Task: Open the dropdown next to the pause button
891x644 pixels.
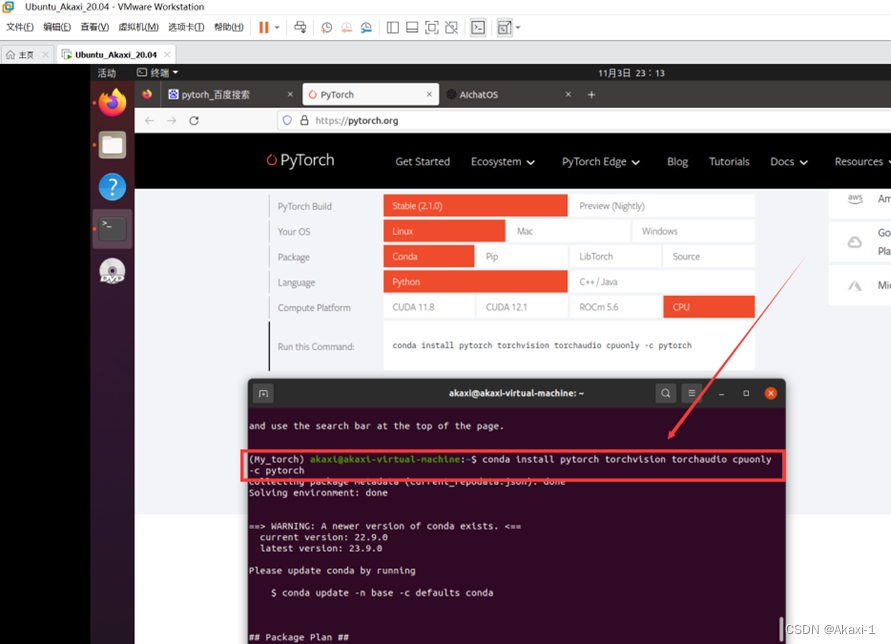Action: [x=277, y=27]
